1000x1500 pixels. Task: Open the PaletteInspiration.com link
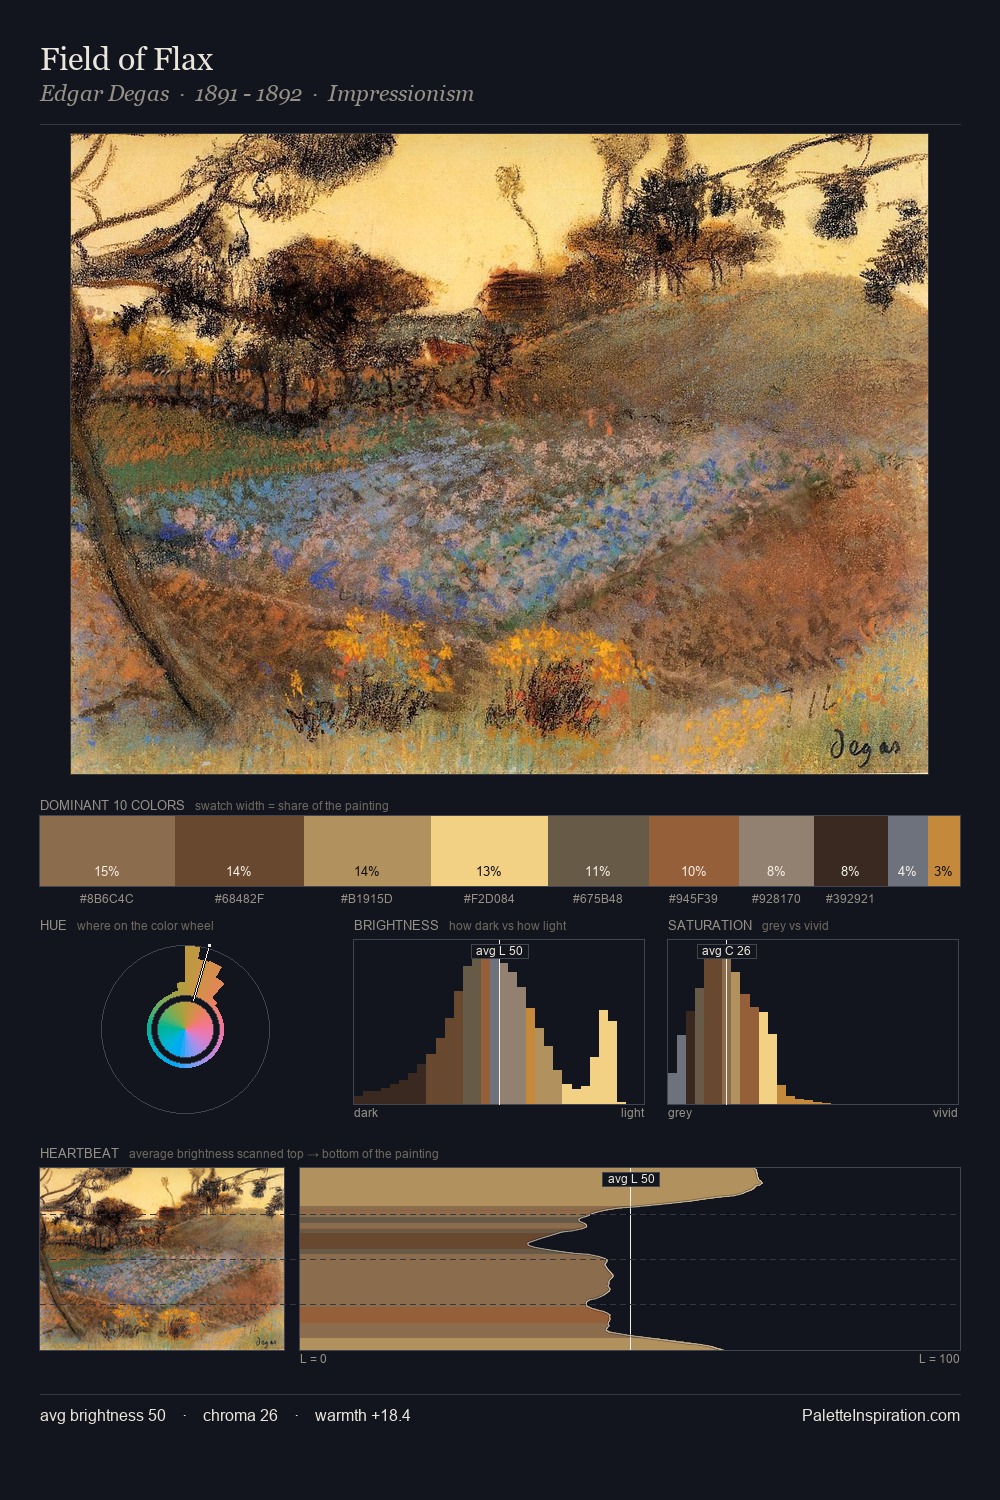(881, 1415)
